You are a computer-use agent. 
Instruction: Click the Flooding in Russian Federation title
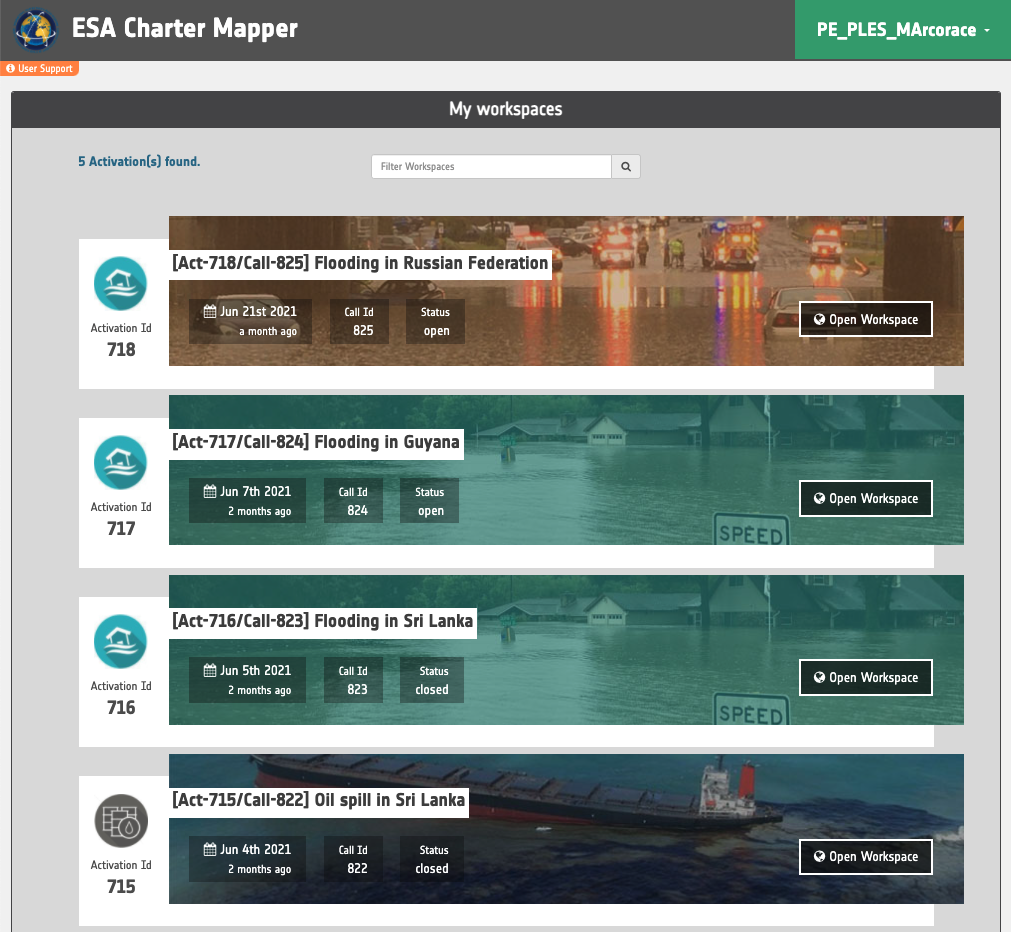360,264
